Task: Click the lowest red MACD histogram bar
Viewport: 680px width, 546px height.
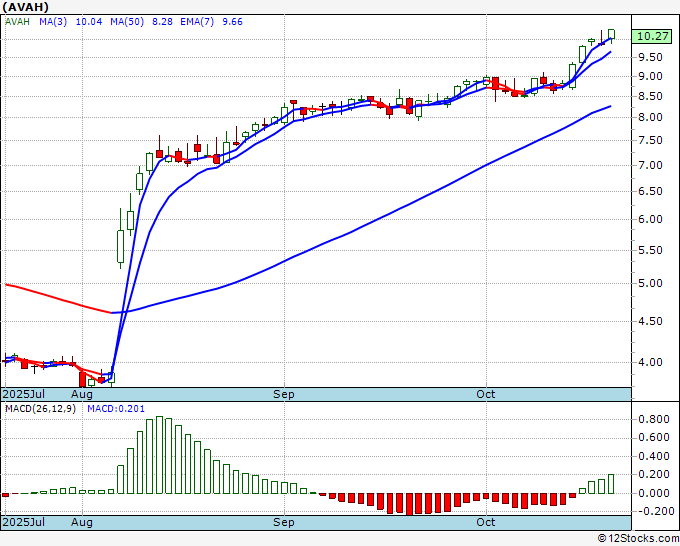Action: tap(409, 504)
